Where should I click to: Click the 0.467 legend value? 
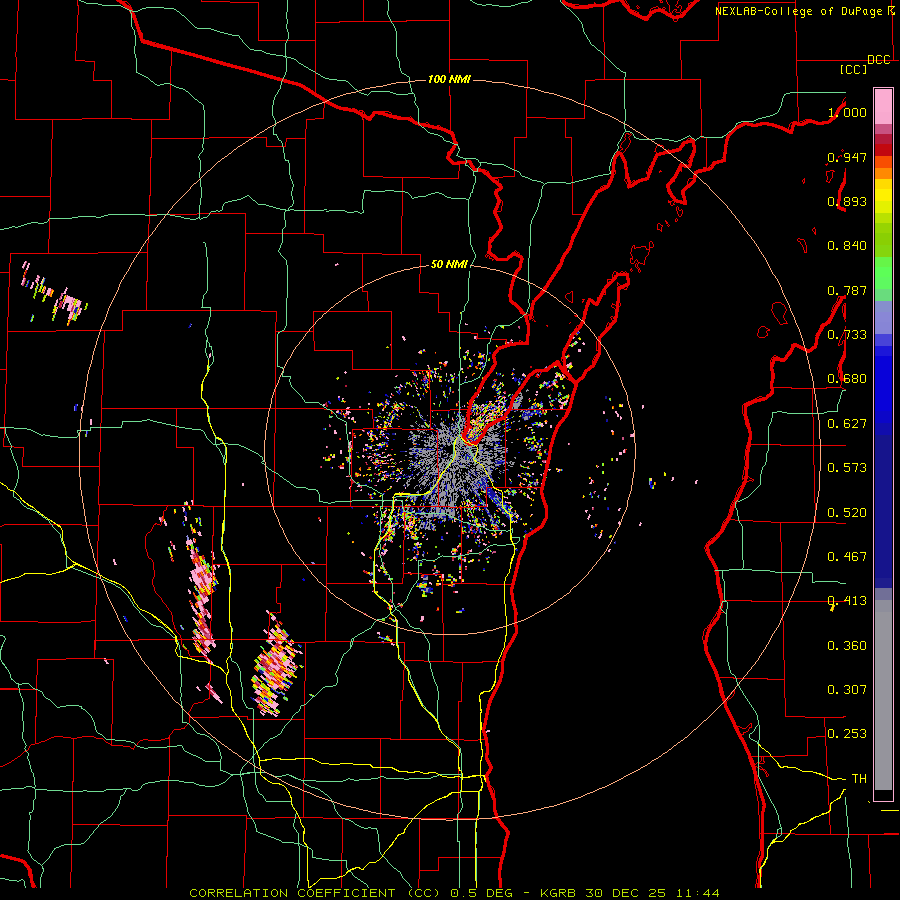(x=847, y=557)
